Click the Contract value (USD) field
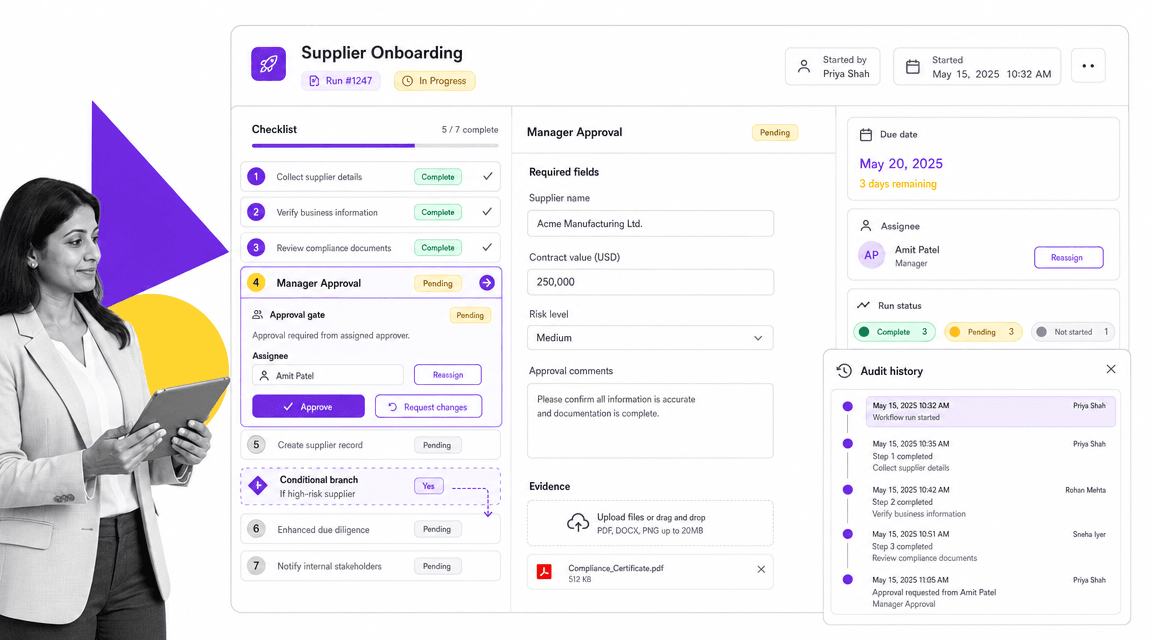1152x640 pixels. click(x=650, y=282)
